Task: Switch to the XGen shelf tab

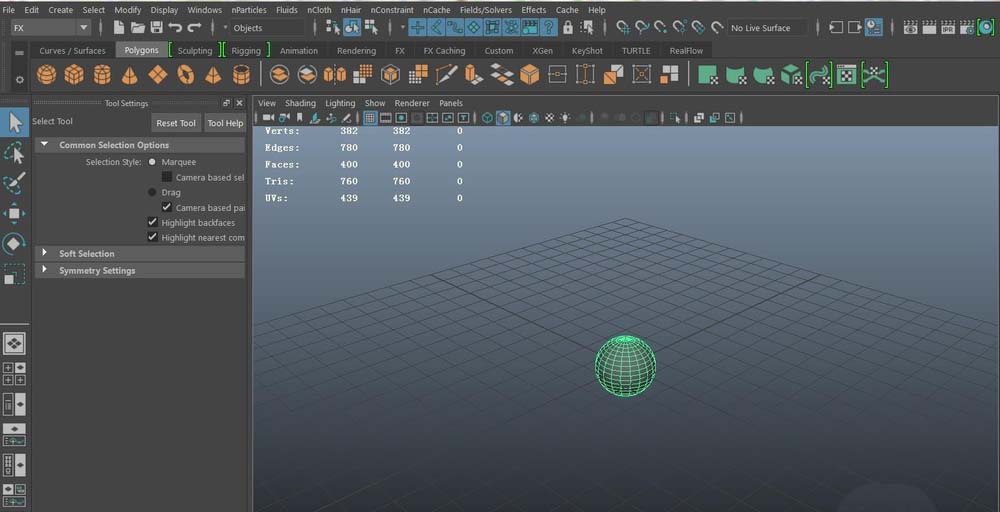Action: tap(541, 50)
